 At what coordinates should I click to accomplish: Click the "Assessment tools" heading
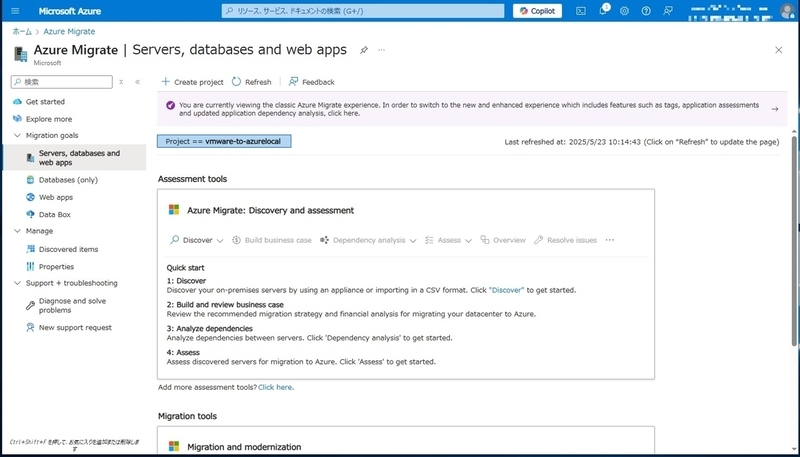click(x=192, y=179)
